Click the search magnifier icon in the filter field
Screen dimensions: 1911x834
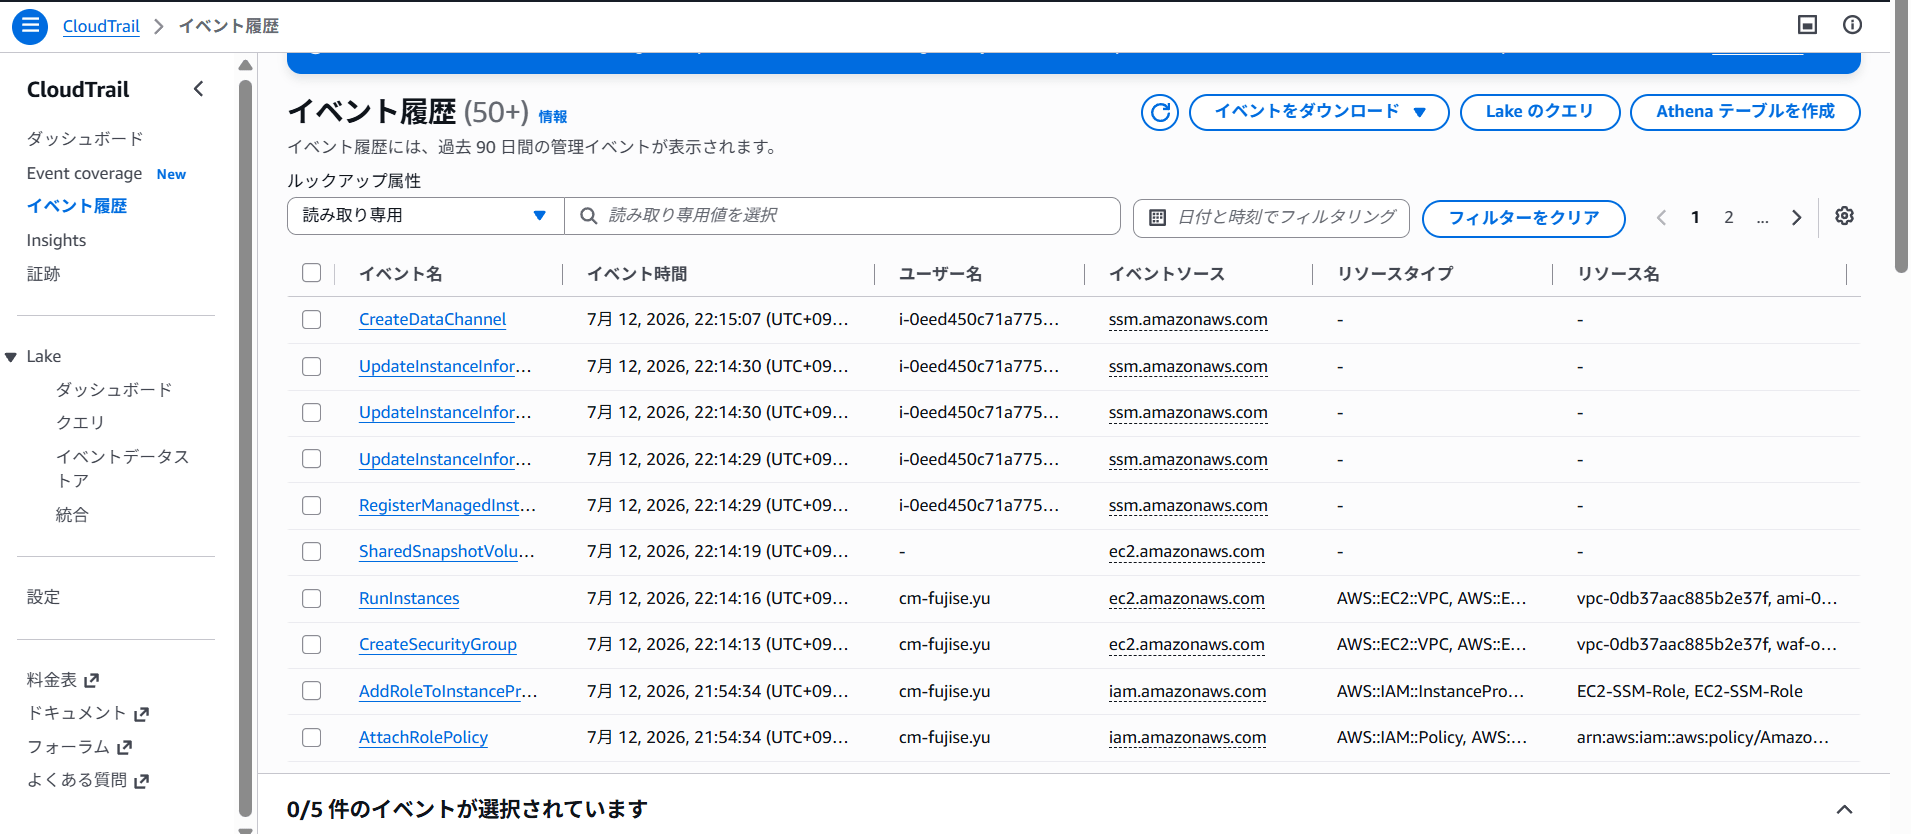tap(589, 216)
